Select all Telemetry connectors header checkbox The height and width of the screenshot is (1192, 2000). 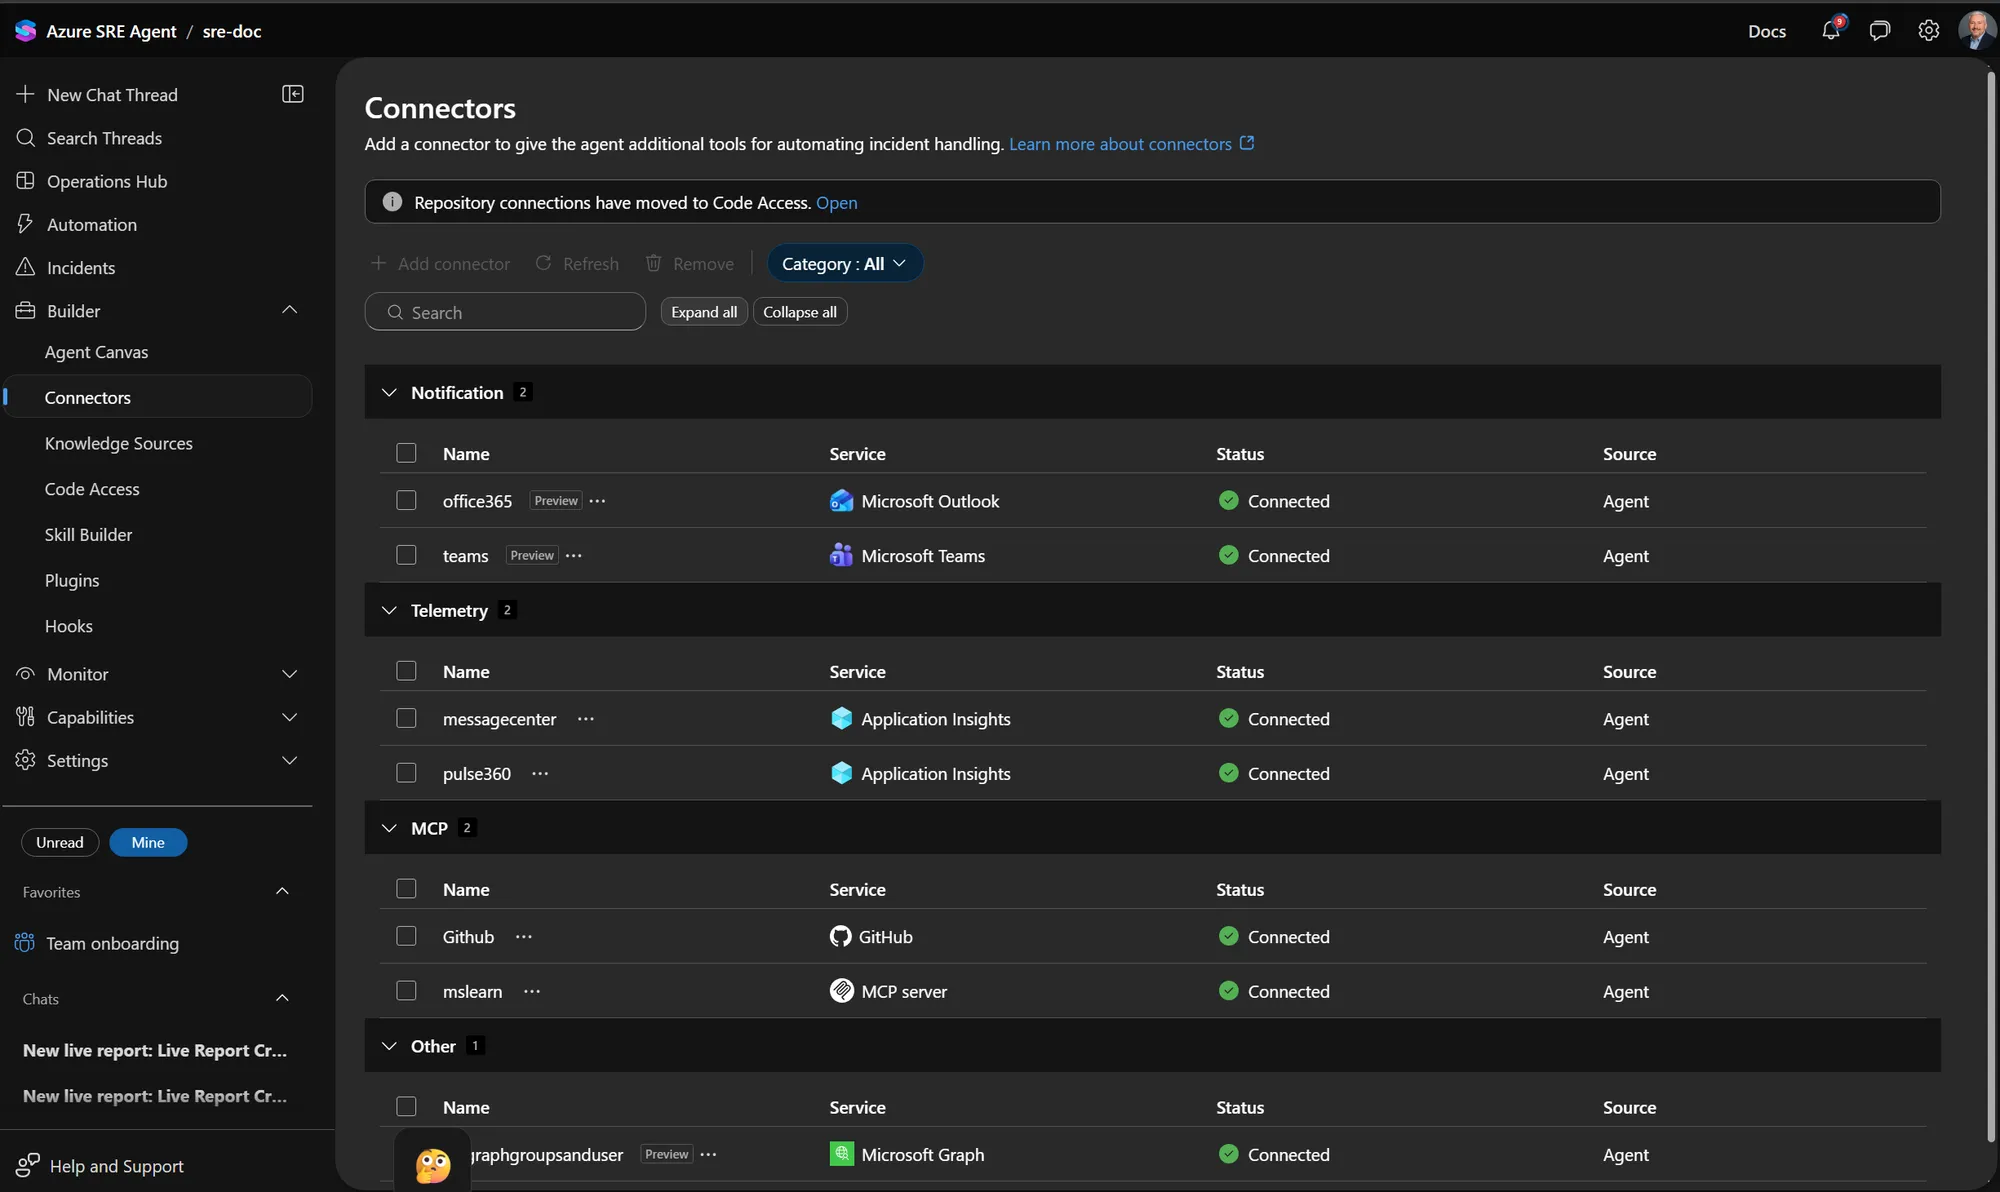click(x=406, y=671)
